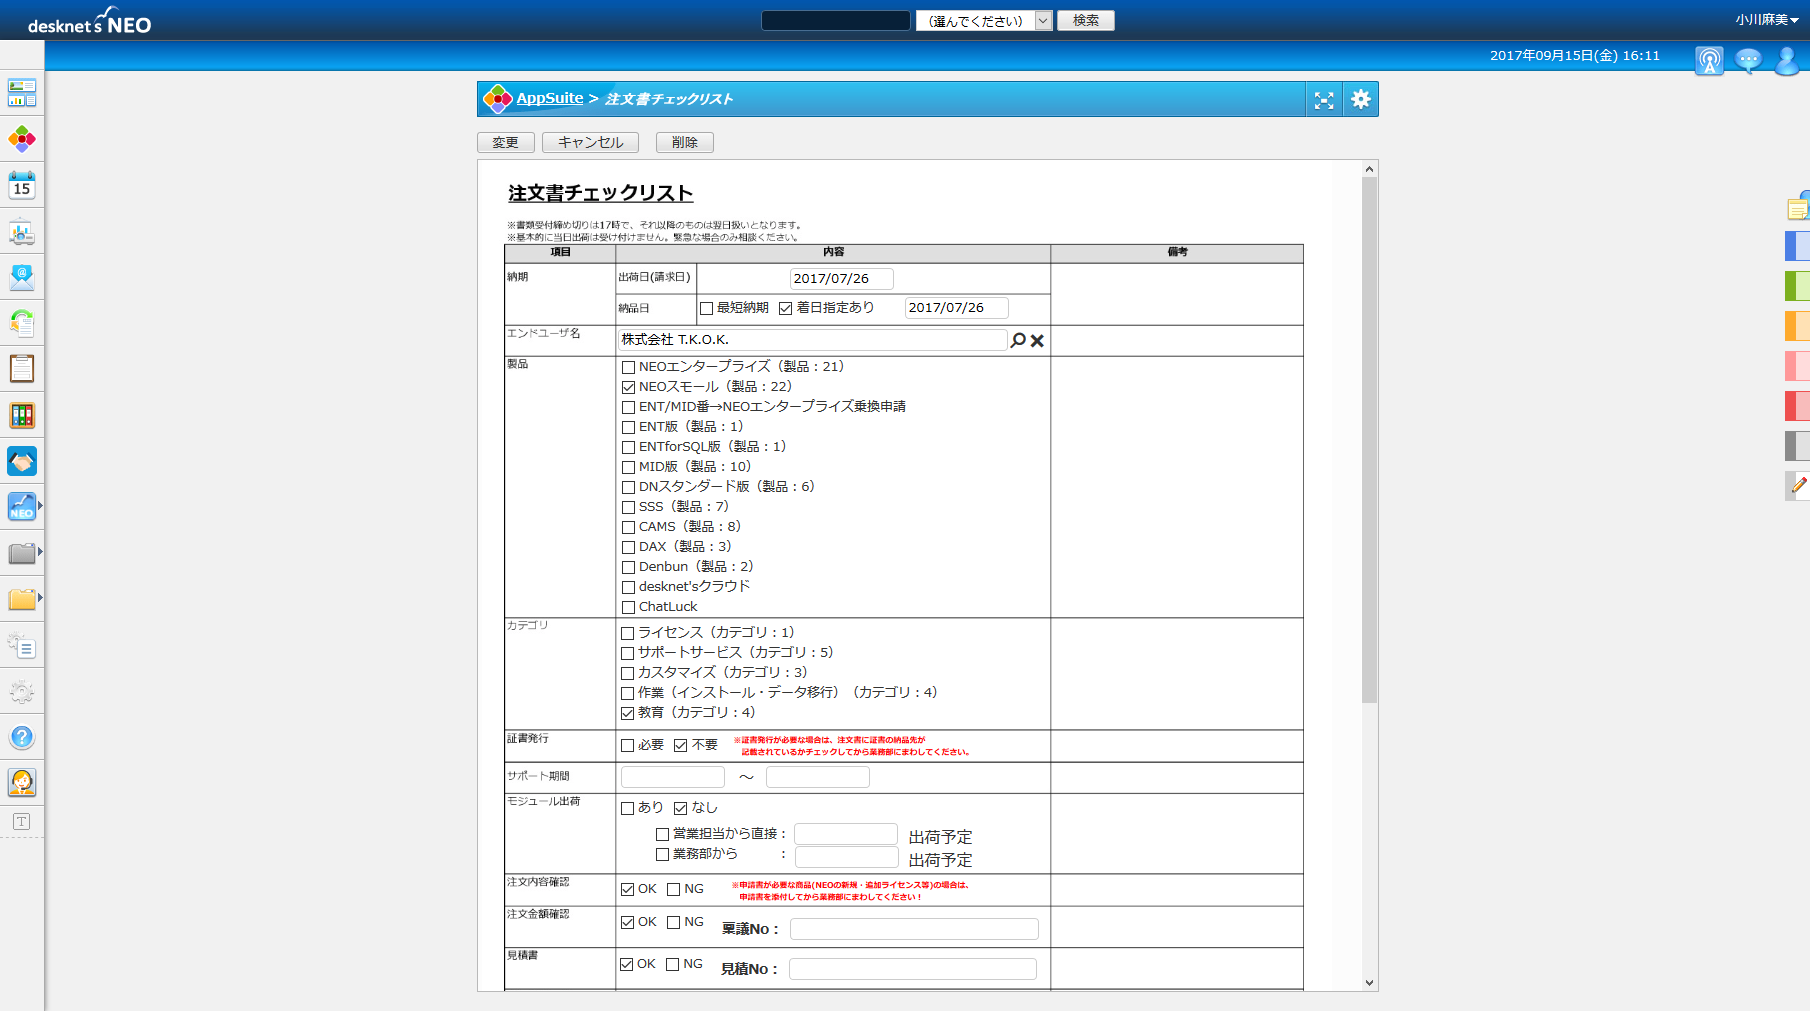The image size is (1810, 1011).
Task: Uncheck the 着日指定あり checkbox
Action: click(x=785, y=308)
